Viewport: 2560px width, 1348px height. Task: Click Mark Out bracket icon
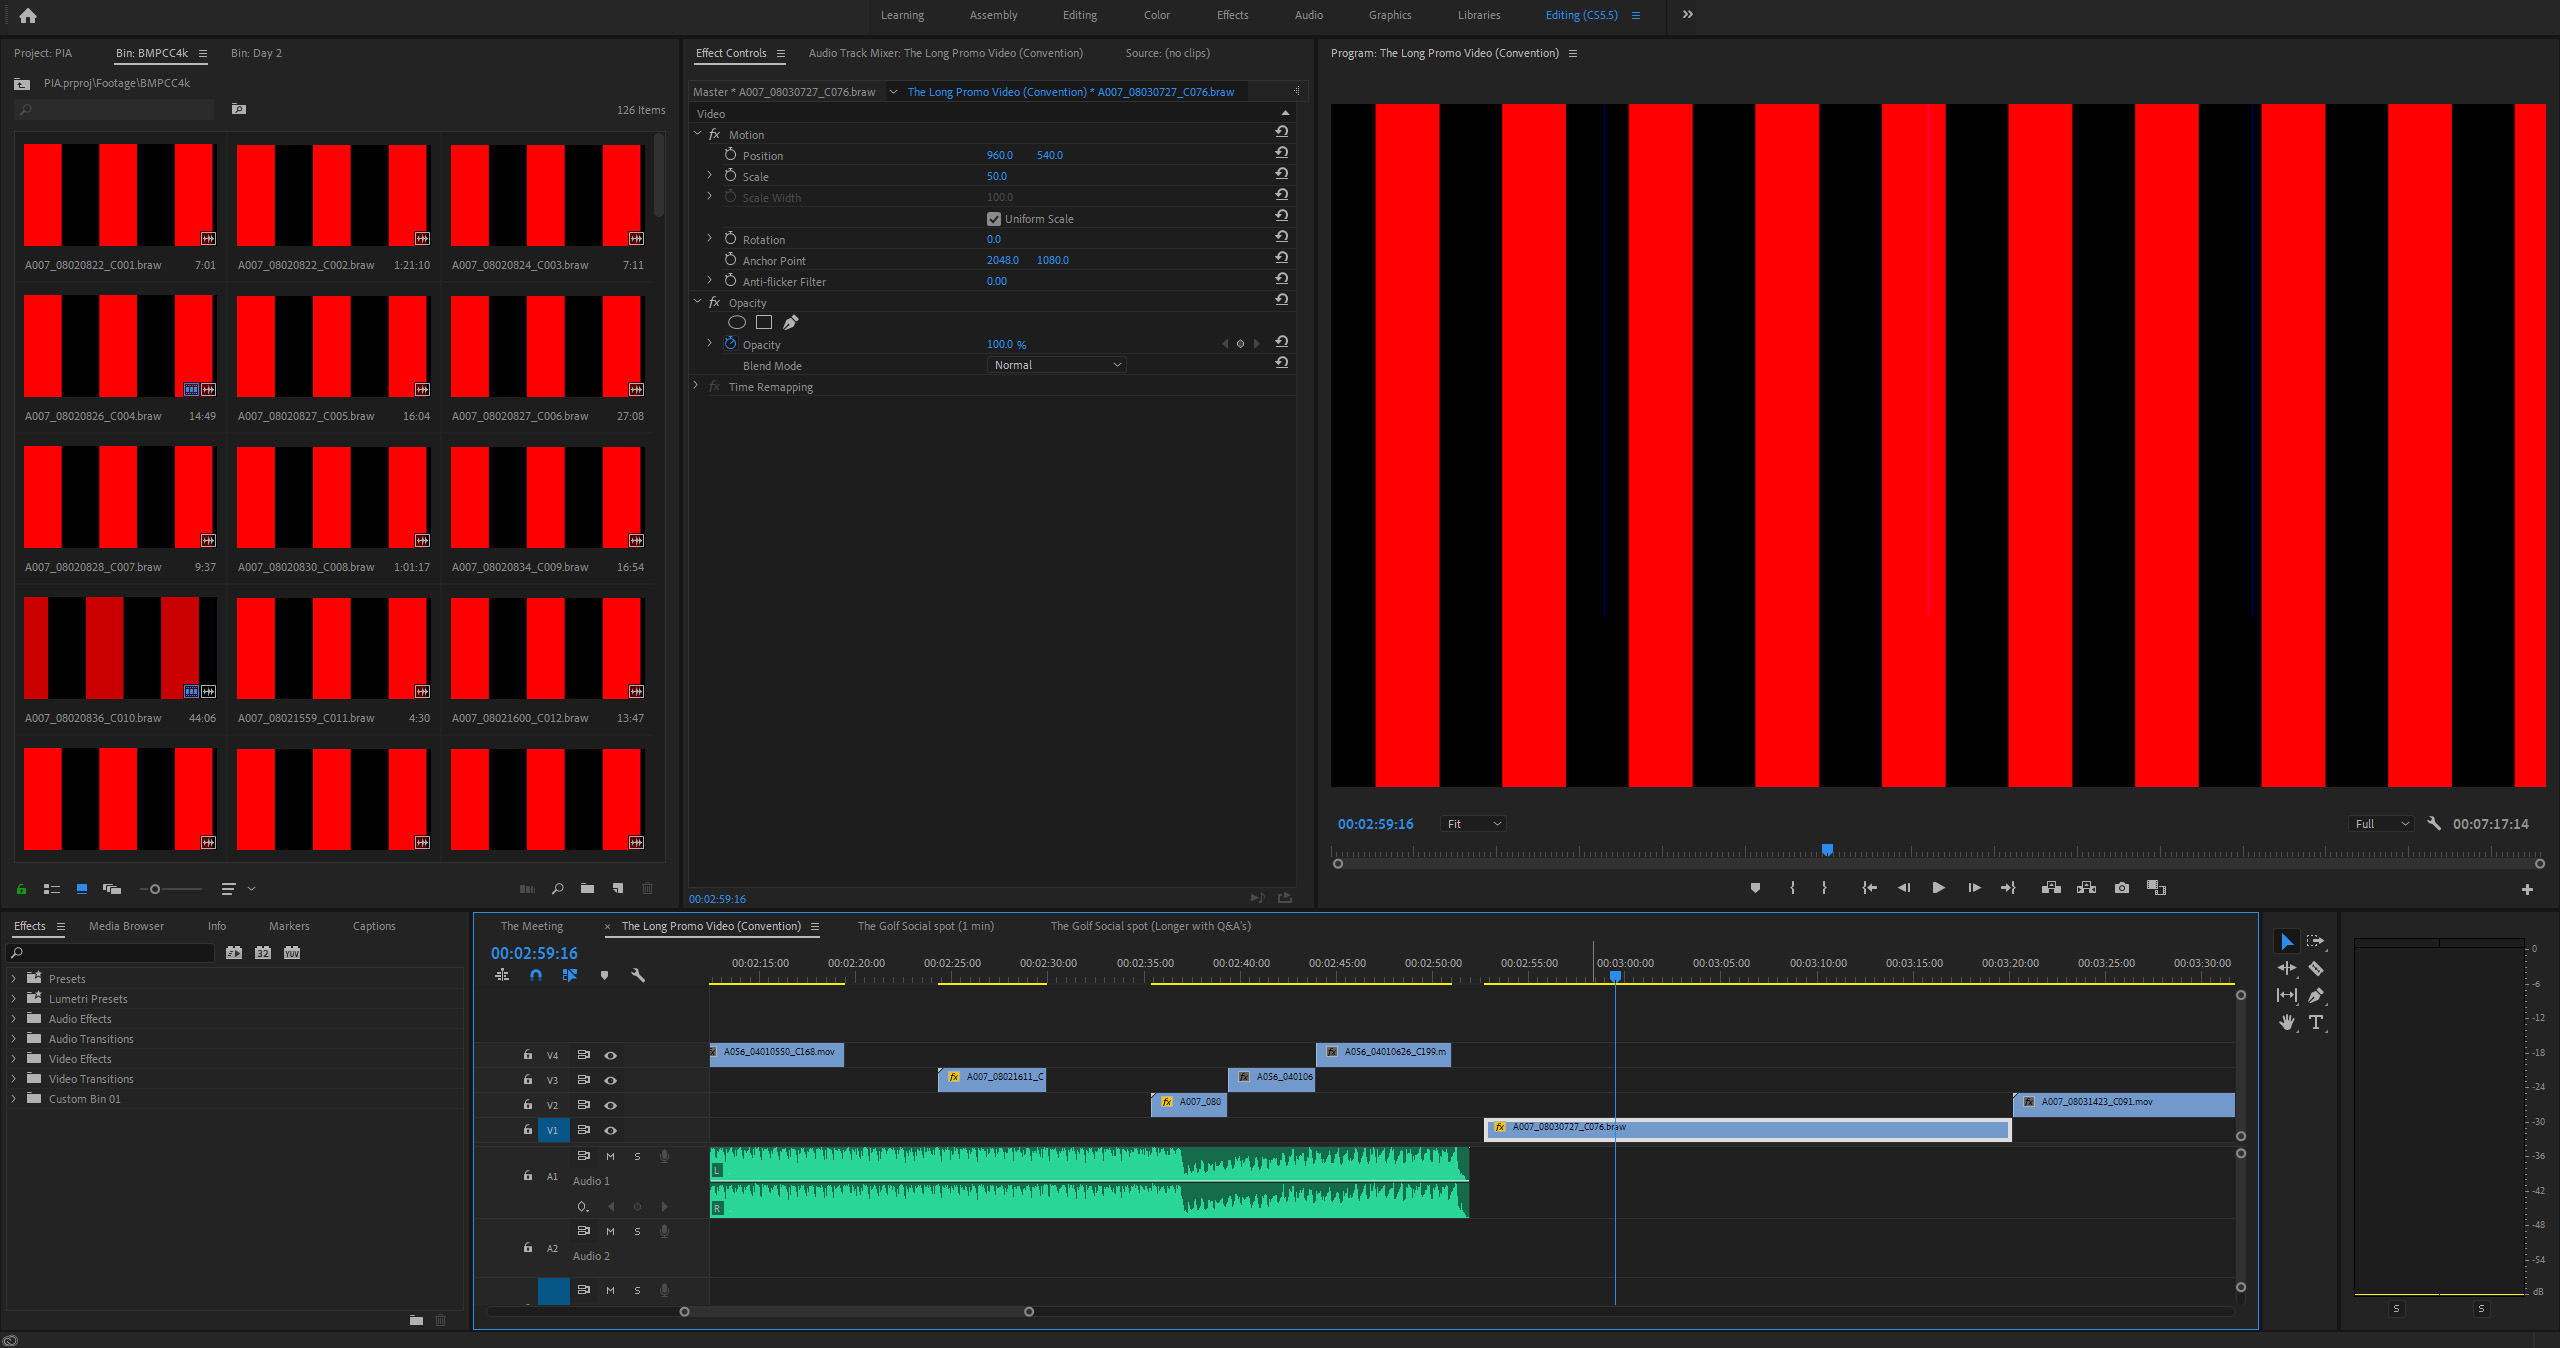pyautogui.click(x=1824, y=888)
